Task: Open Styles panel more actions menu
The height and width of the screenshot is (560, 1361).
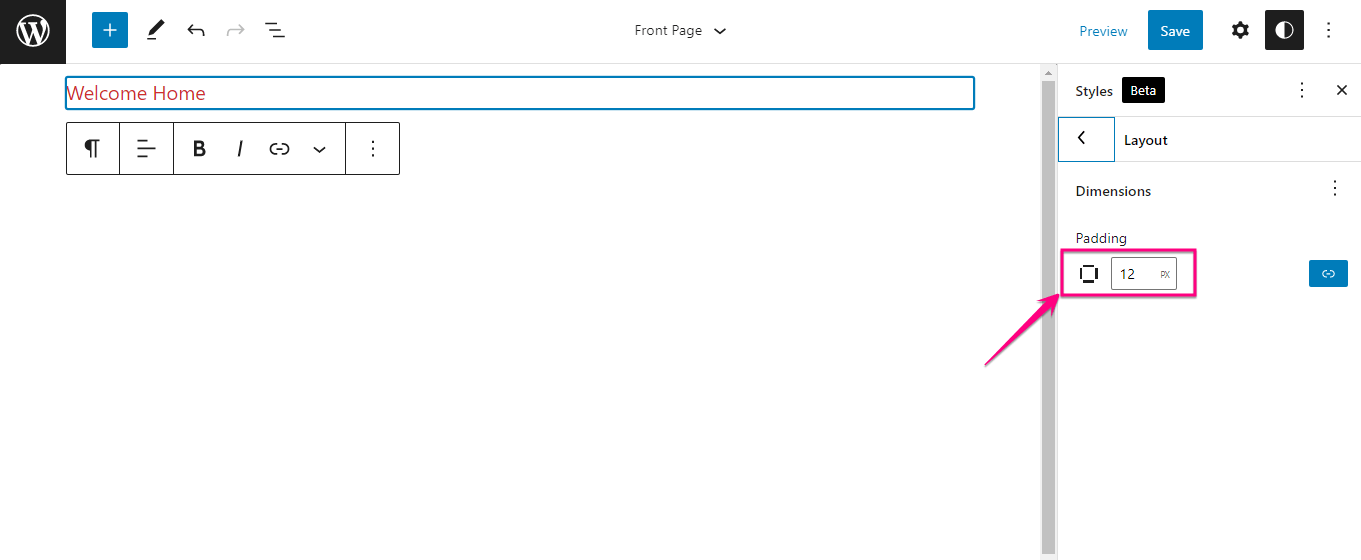Action: click(x=1302, y=90)
